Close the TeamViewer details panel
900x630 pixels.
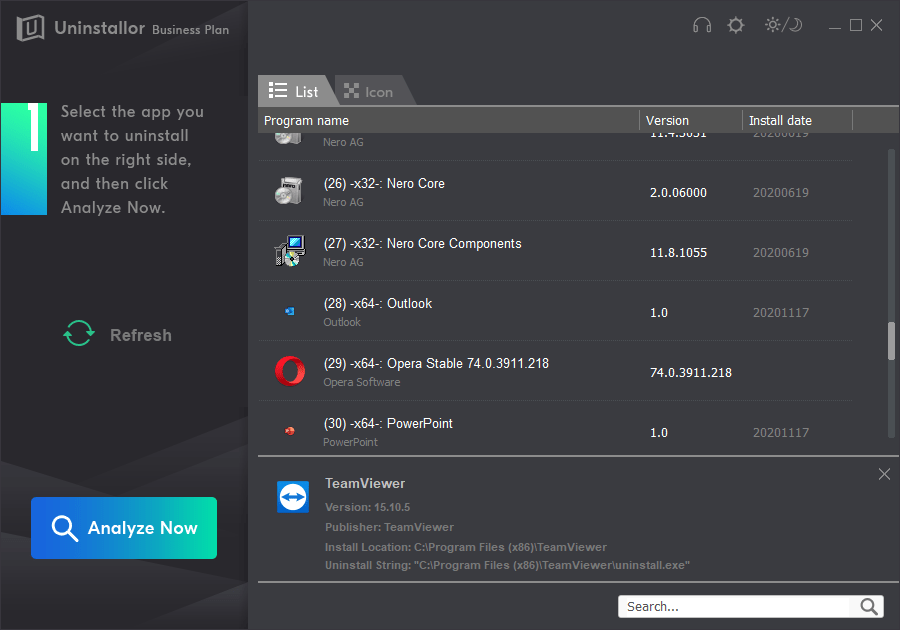(884, 474)
